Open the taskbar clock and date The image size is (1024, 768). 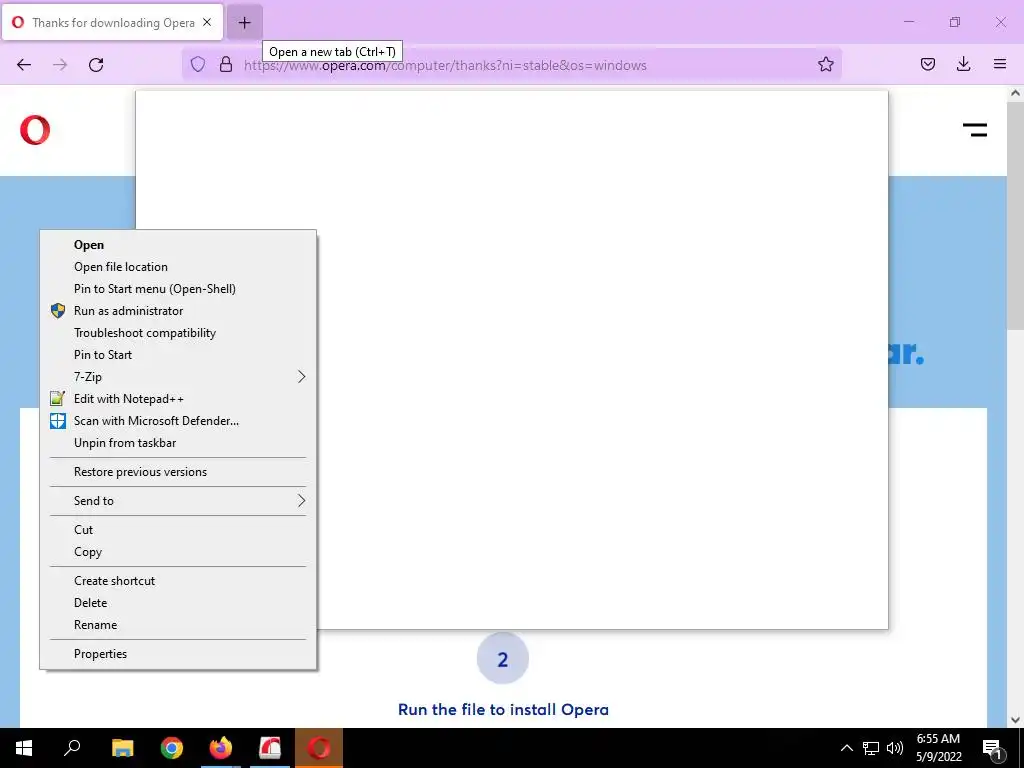coord(938,748)
